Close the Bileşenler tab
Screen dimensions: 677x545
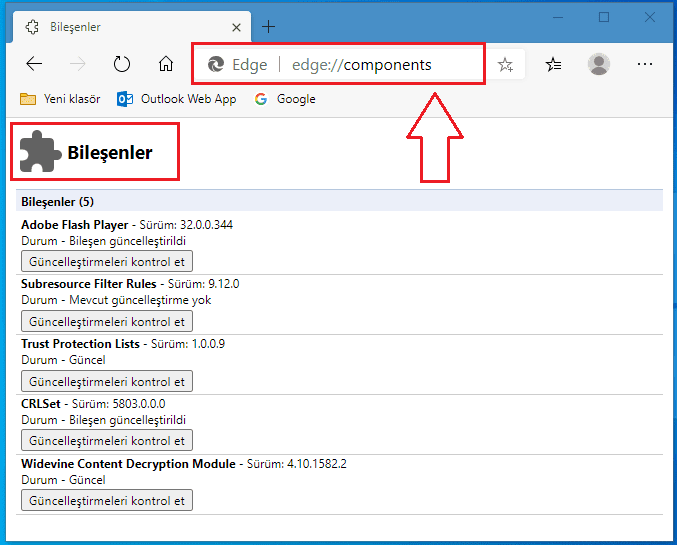point(236,28)
